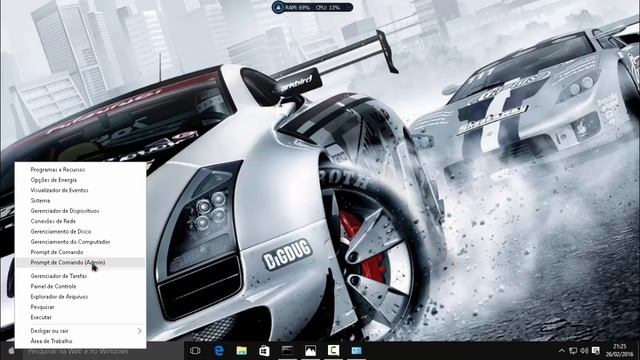The image size is (640, 360).
Task: Click the RAM and CPU monitor widget
Action: pyautogui.click(x=312, y=7)
